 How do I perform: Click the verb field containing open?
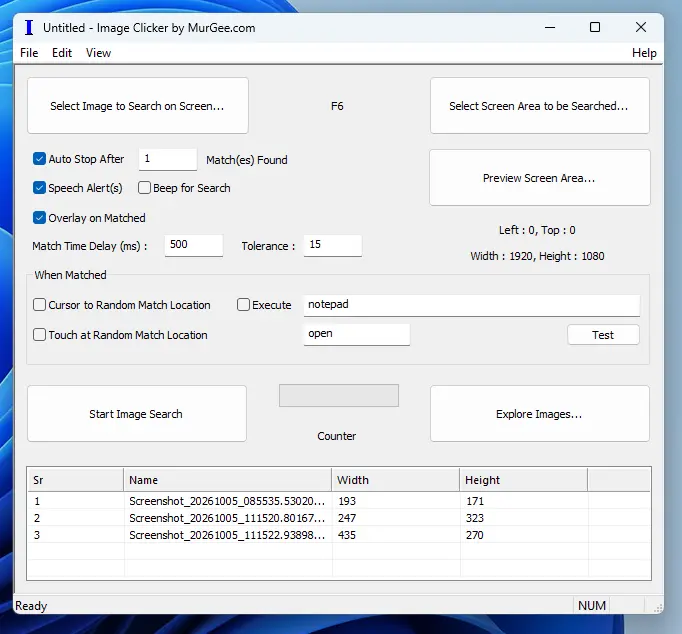click(356, 334)
